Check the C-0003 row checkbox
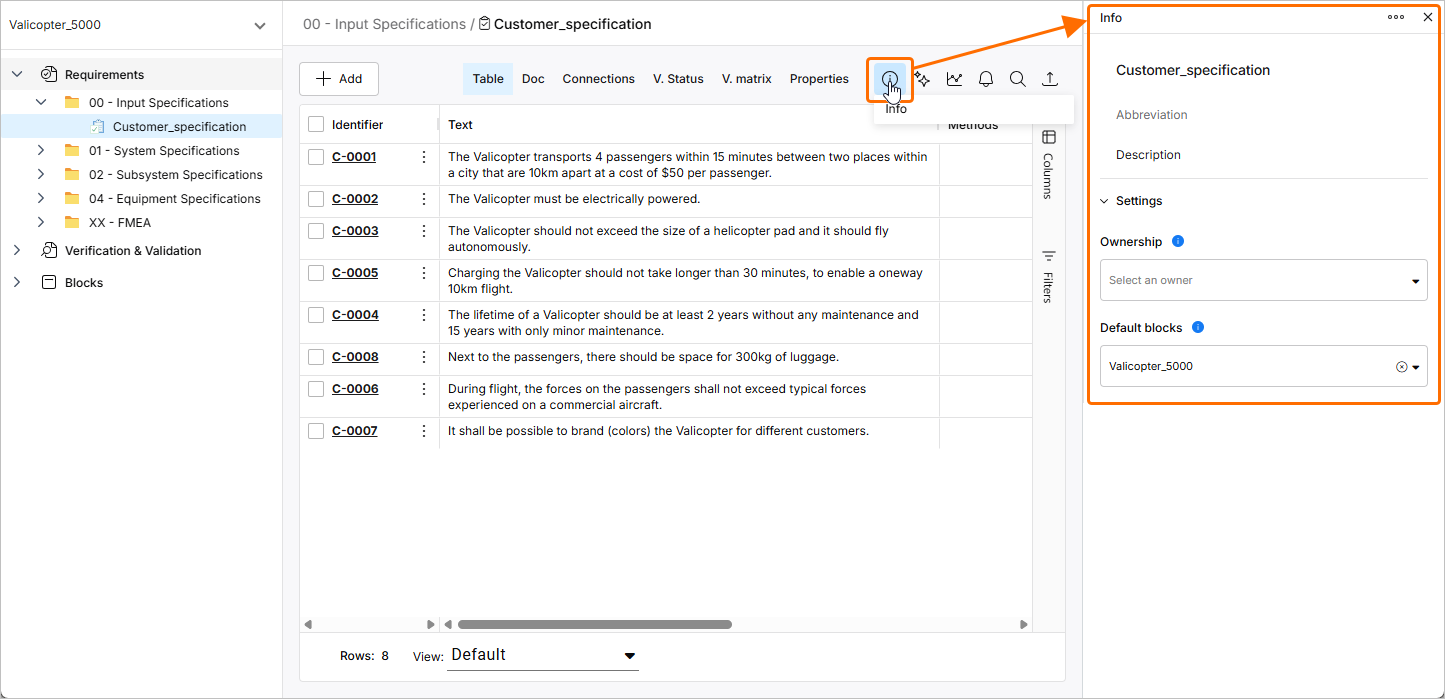The image size is (1445, 699). 316,231
